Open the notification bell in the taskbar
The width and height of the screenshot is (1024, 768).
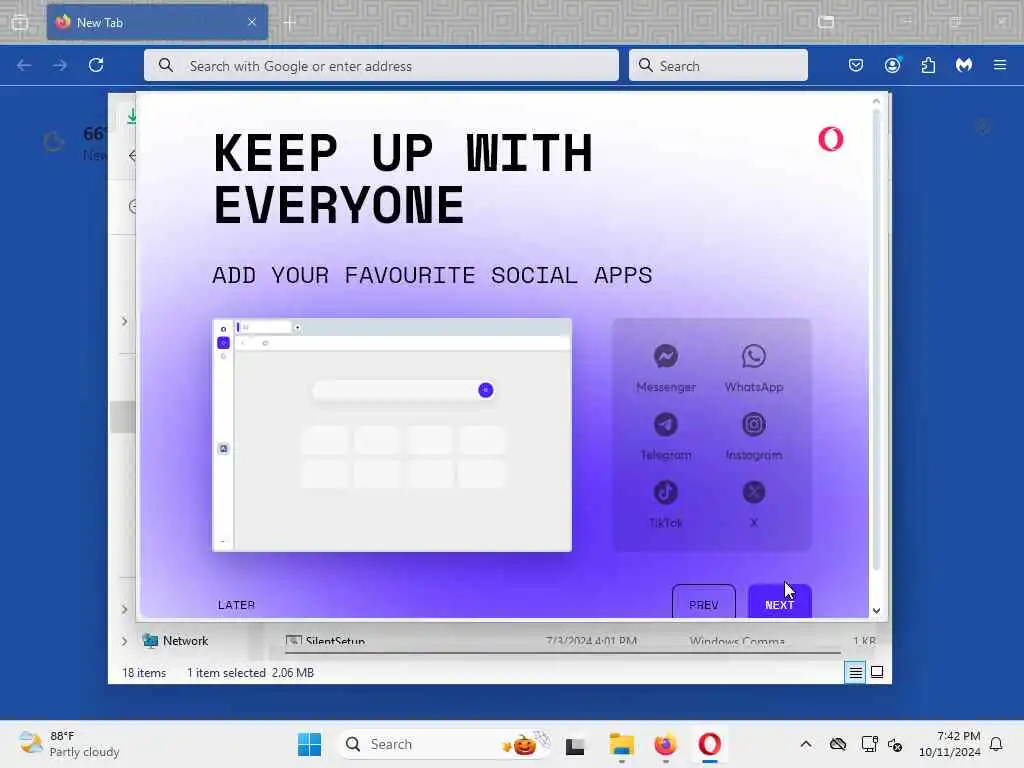(996, 744)
